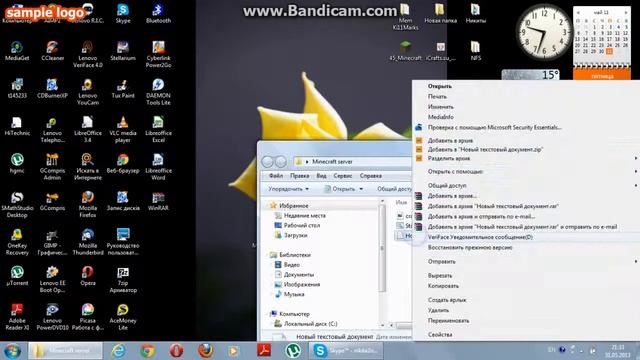The height and width of the screenshot is (360, 640).
Task: Click Explorer back navigation button
Action: tap(268, 162)
